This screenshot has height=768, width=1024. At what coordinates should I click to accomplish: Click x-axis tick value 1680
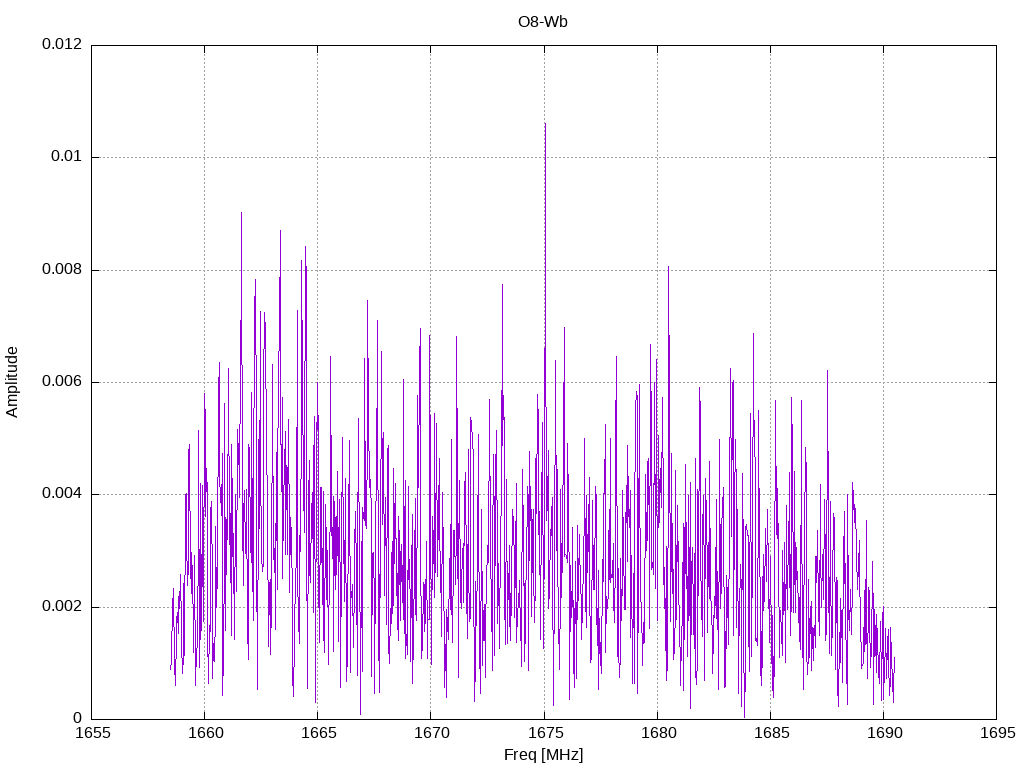(x=658, y=733)
